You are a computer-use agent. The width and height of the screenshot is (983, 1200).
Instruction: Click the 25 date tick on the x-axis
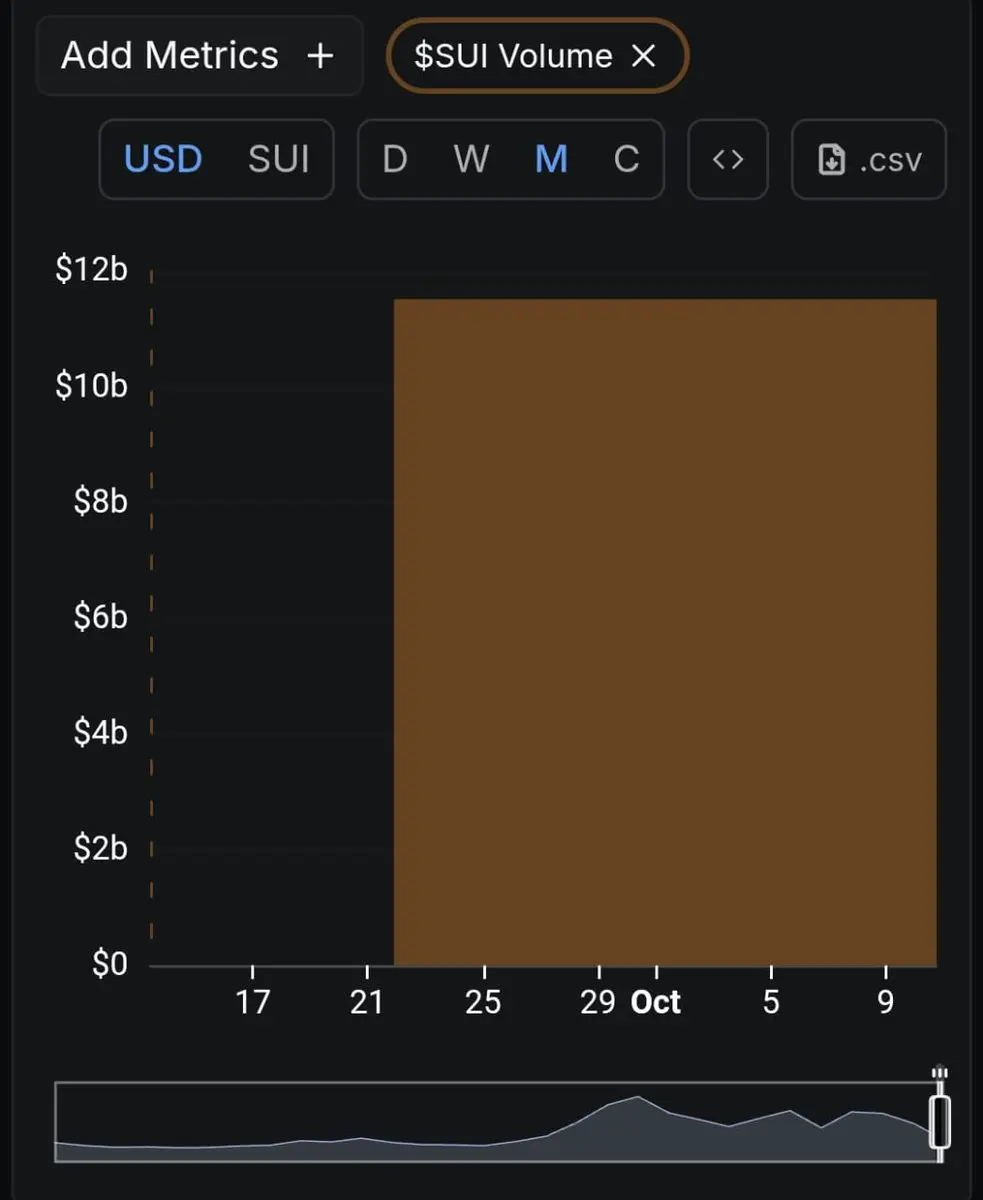point(483,1002)
